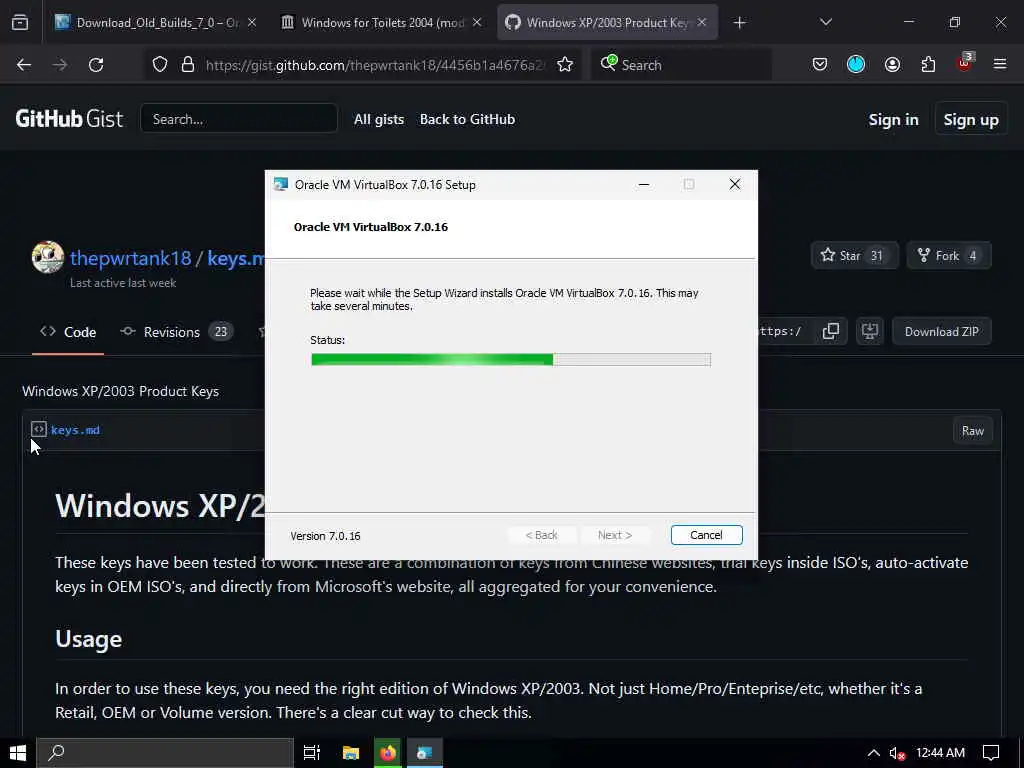Expand the list all tabs dropdown
Viewport: 1024px width, 768px height.
coord(825,23)
